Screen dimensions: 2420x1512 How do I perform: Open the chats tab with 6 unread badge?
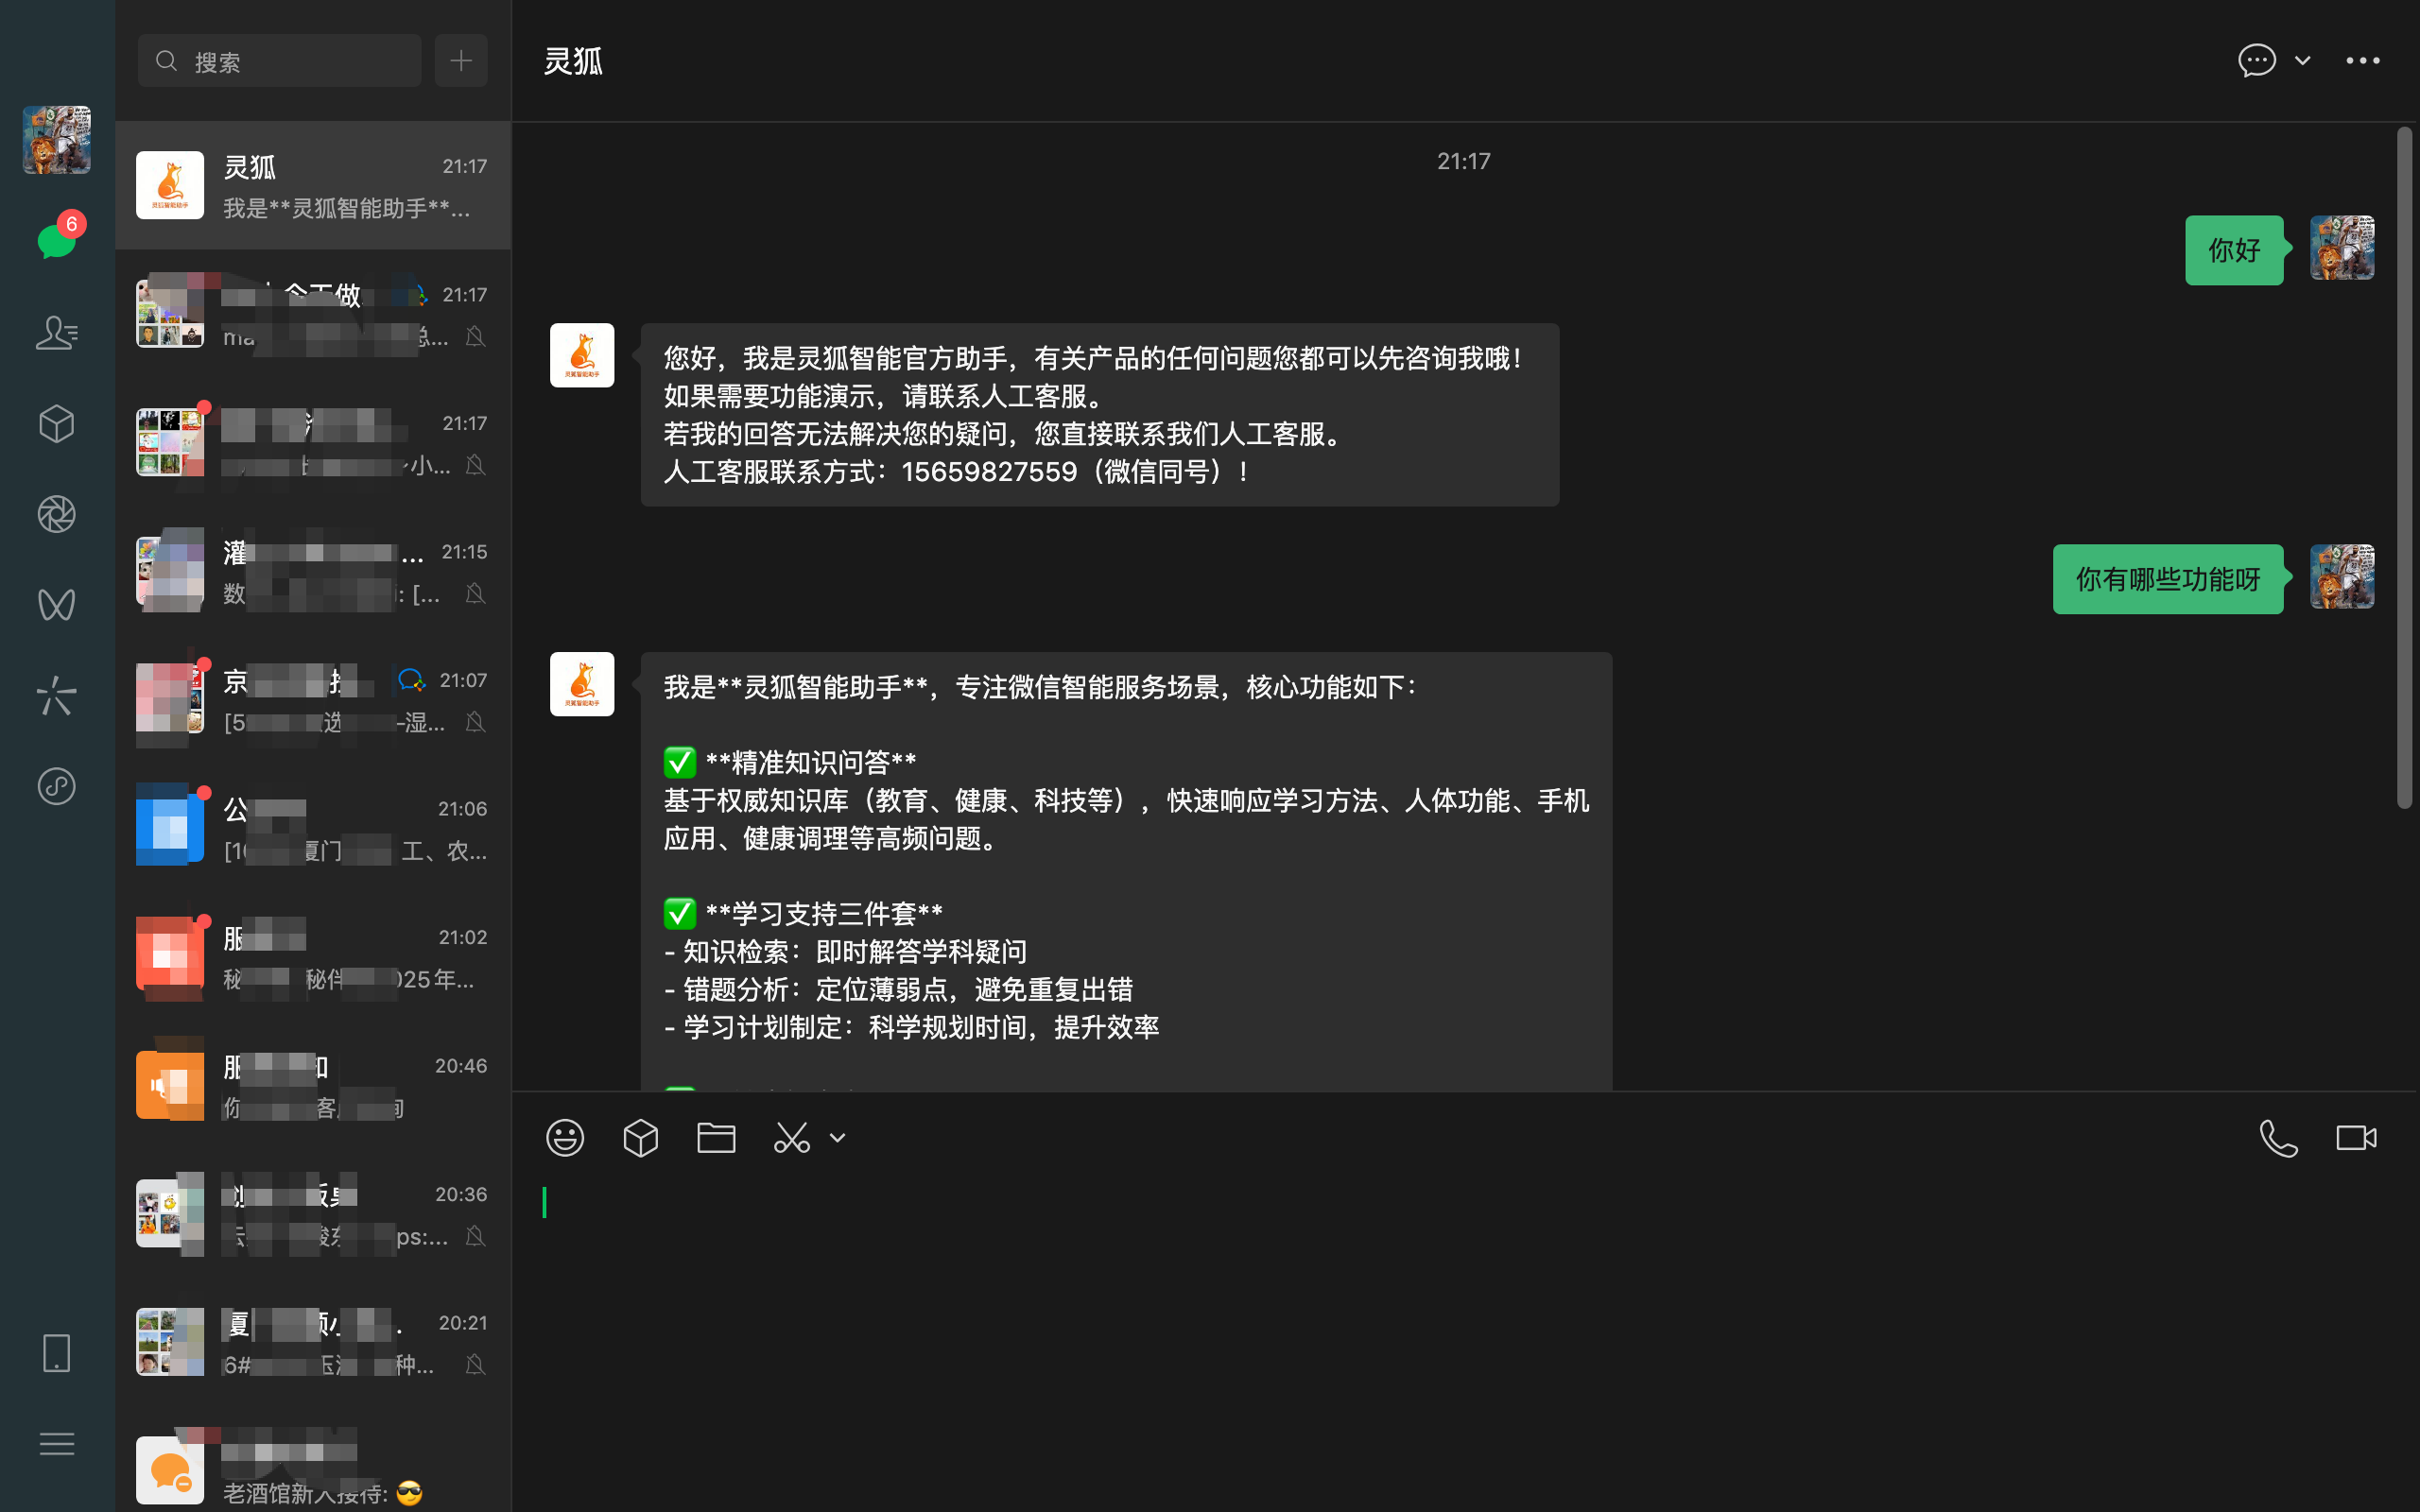pyautogui.click(x=56, y=241)
